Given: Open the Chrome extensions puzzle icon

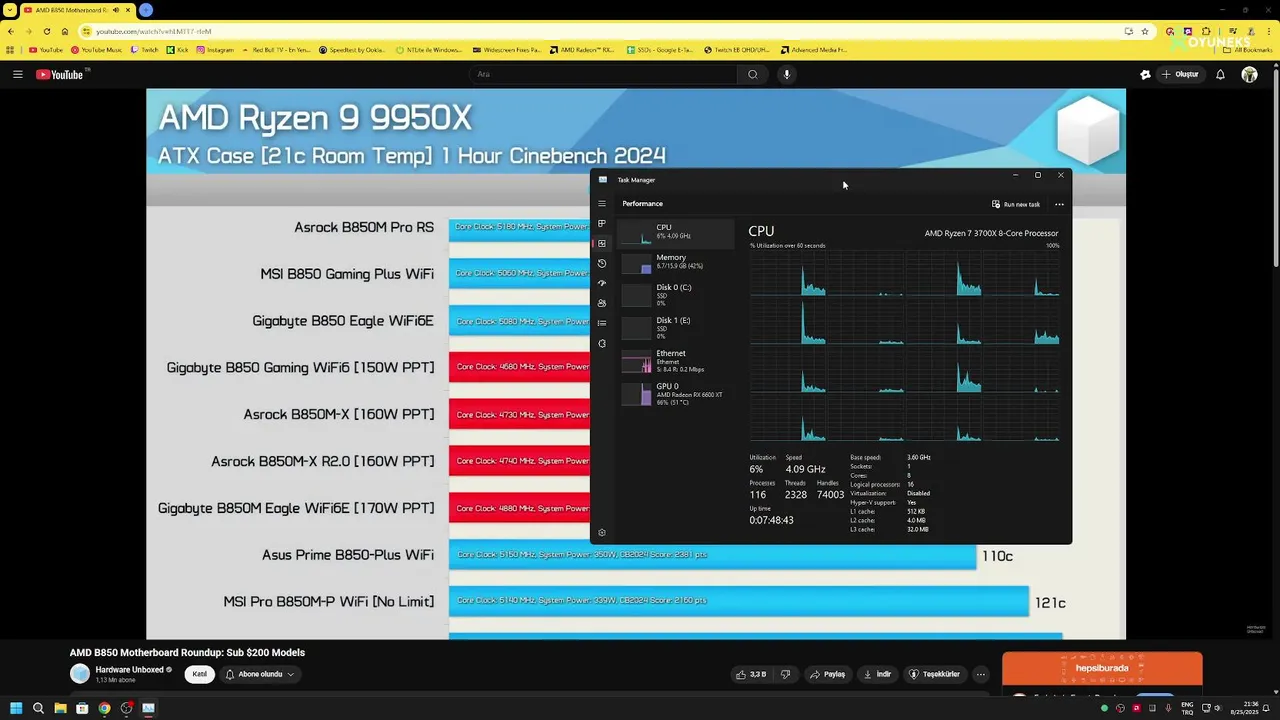Looking at the screenshot, I should (x=1206, y=31).
